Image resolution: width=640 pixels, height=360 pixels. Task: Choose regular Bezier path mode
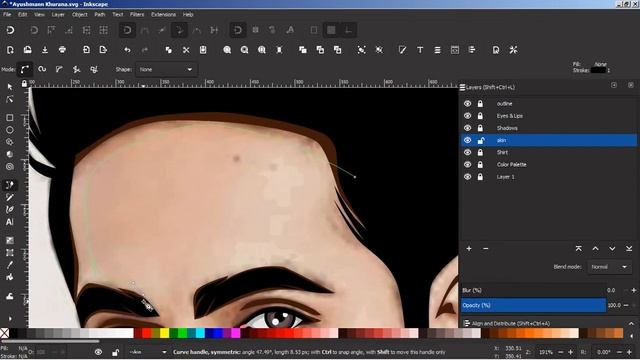point(25,69)
